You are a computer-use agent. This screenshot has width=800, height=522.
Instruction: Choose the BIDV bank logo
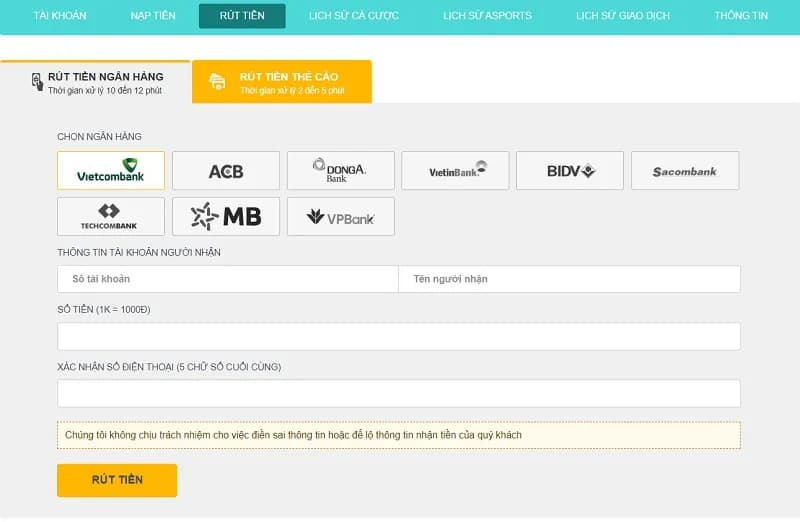point(570,171)
